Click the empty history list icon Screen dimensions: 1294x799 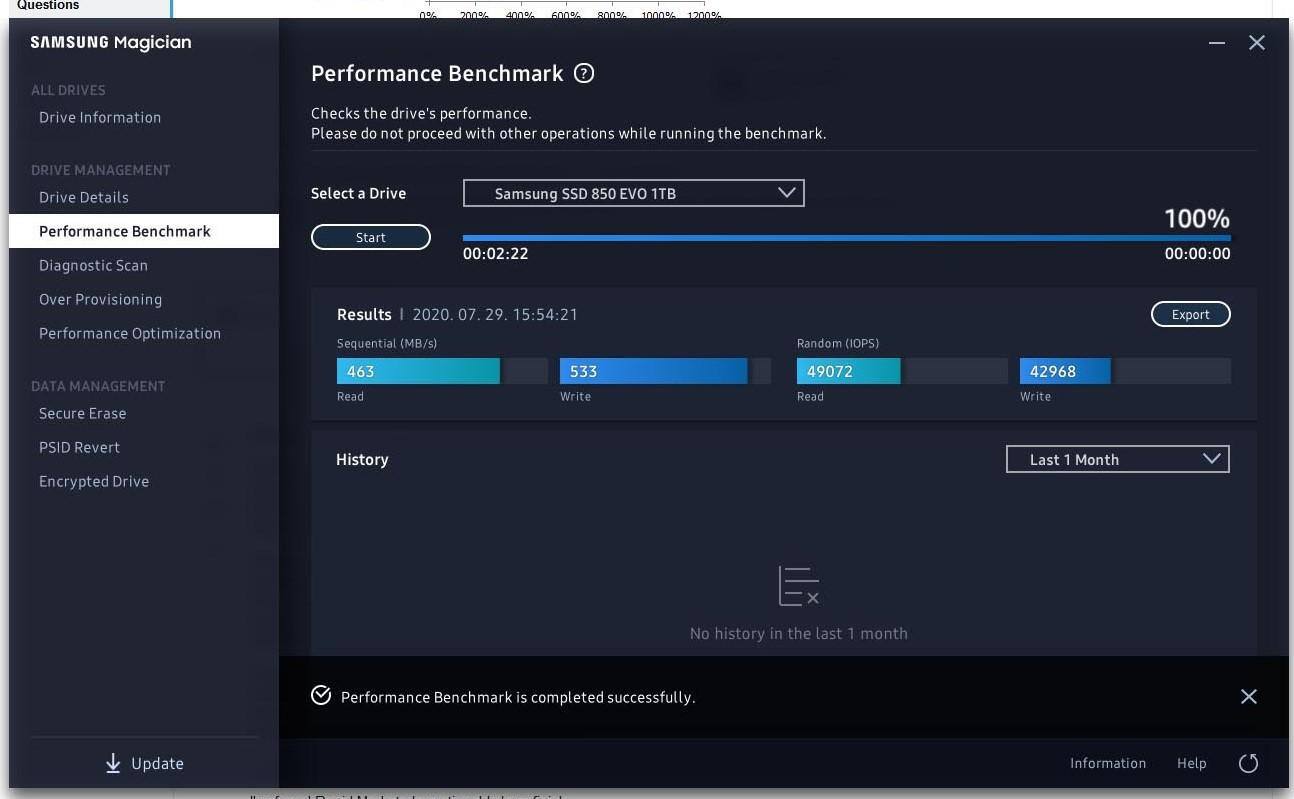[x=798, y=586]
